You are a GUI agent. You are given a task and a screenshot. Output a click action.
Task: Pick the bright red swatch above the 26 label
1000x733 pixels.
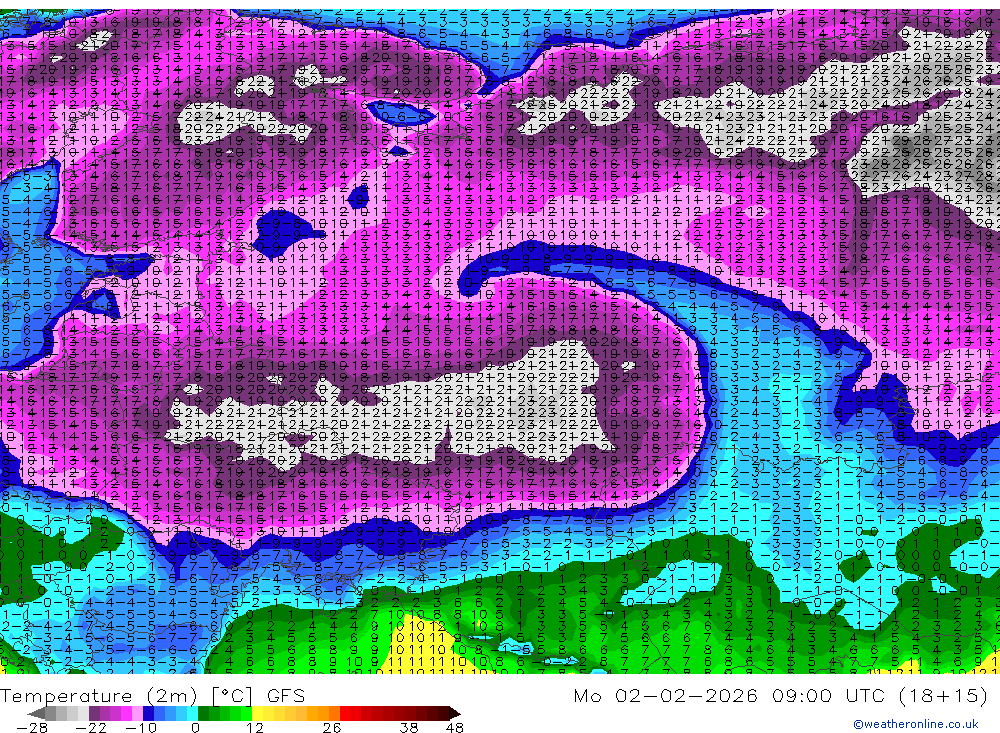click(x=345, y=713)
